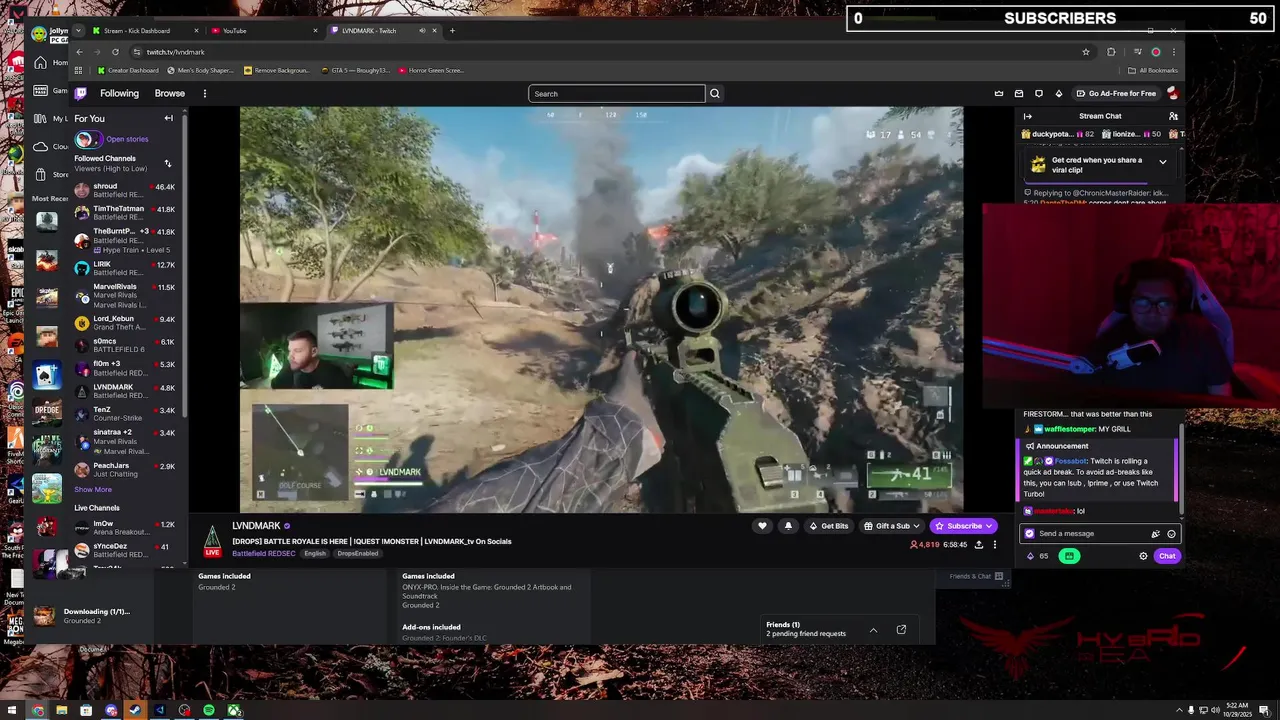This screenshot has width=1280, height=720.
Task: Open Chrome three-dot menu
Action: point(1174,52)
